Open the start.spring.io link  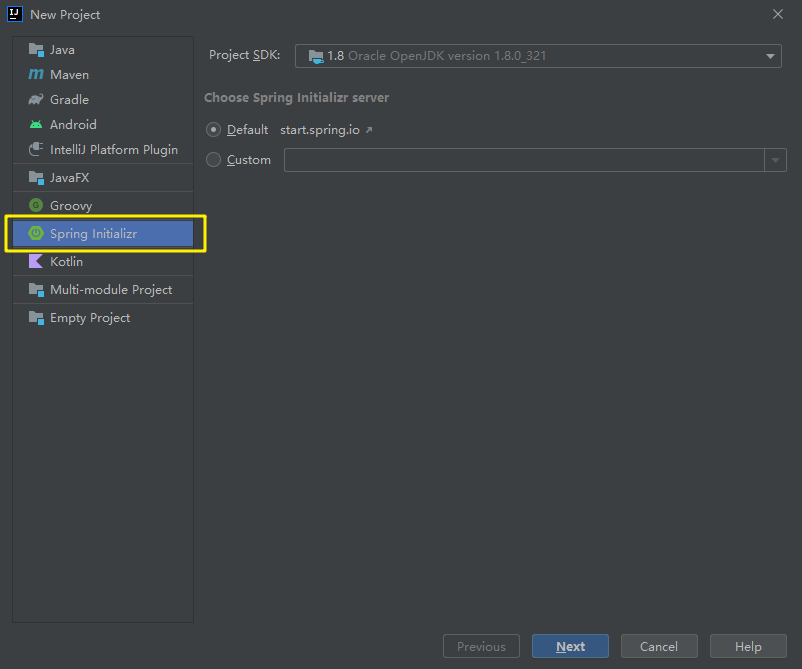[320, 130]
